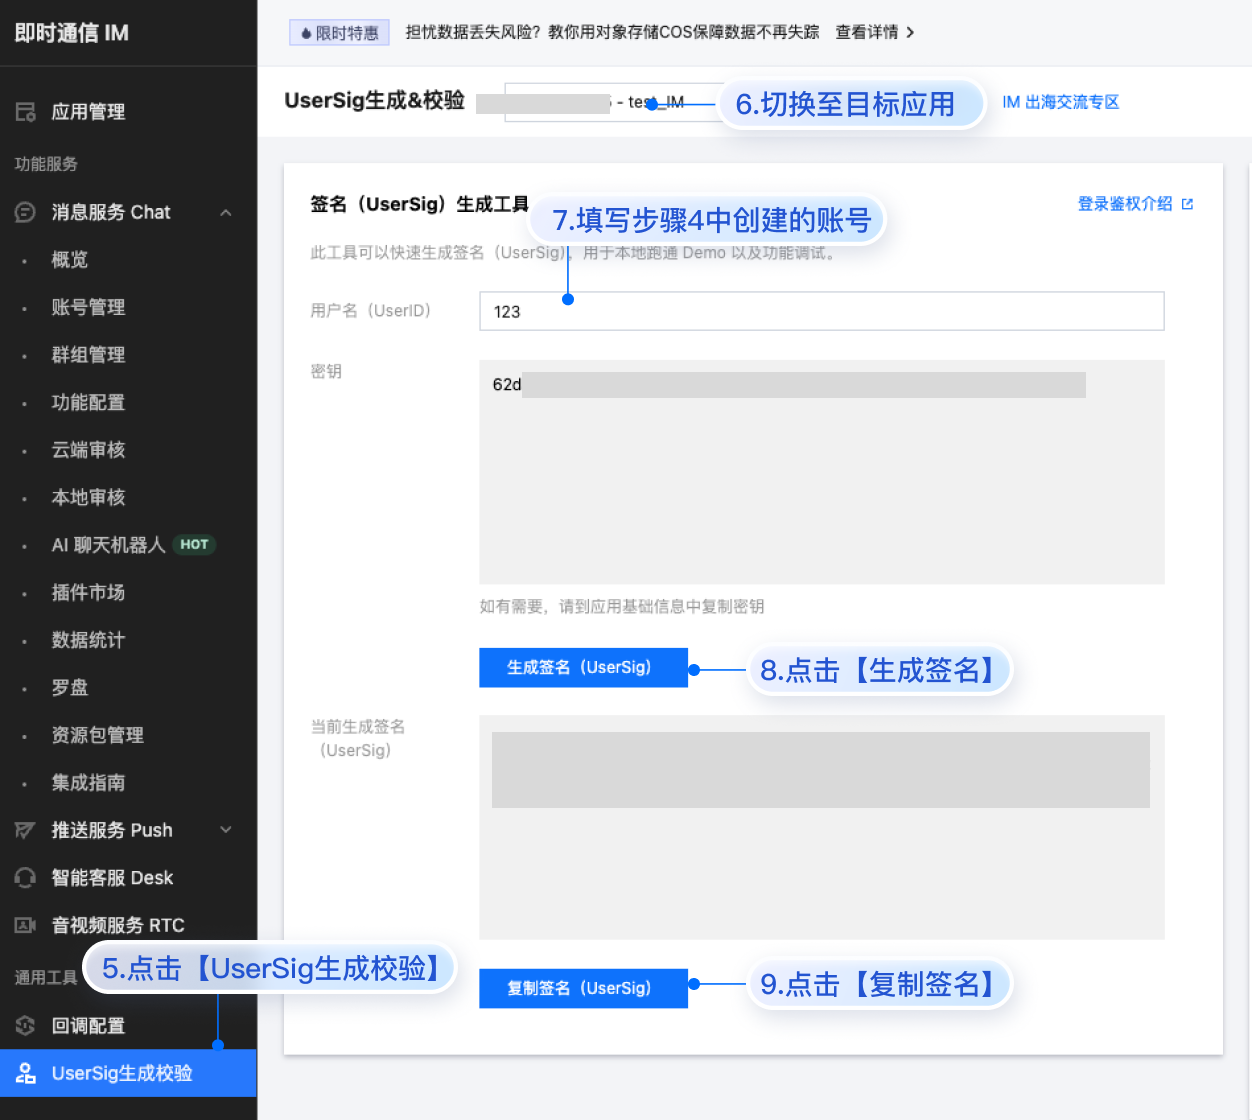The width and height of the screenshot is (1252, 1120).
Task: Click the UserSig生成校验 user icon
Action: pyautogui.click(x=26, y=1073)
